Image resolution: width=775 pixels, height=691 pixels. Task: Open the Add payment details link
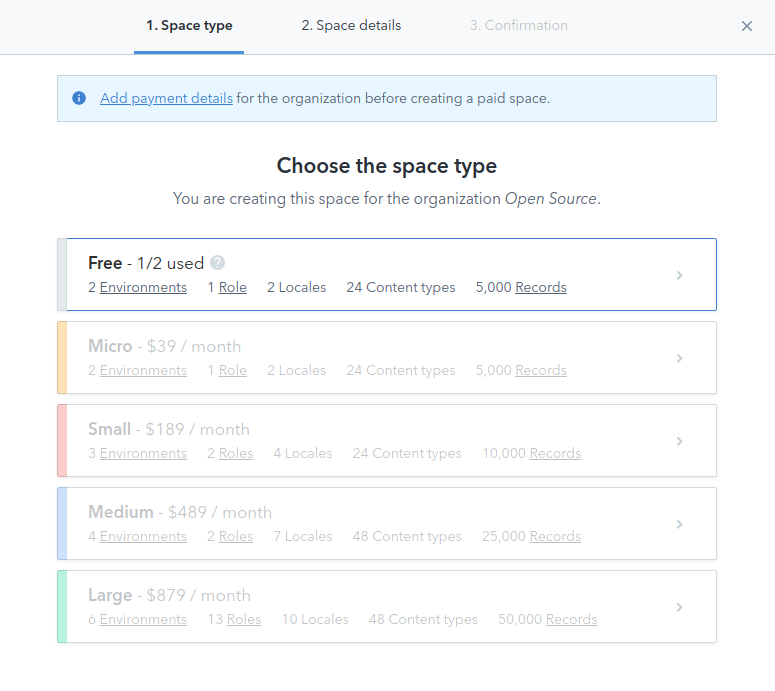166,98
